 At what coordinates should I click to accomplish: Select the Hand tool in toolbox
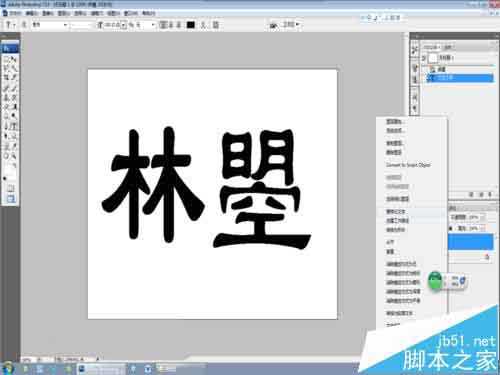(x=6, y=156)
